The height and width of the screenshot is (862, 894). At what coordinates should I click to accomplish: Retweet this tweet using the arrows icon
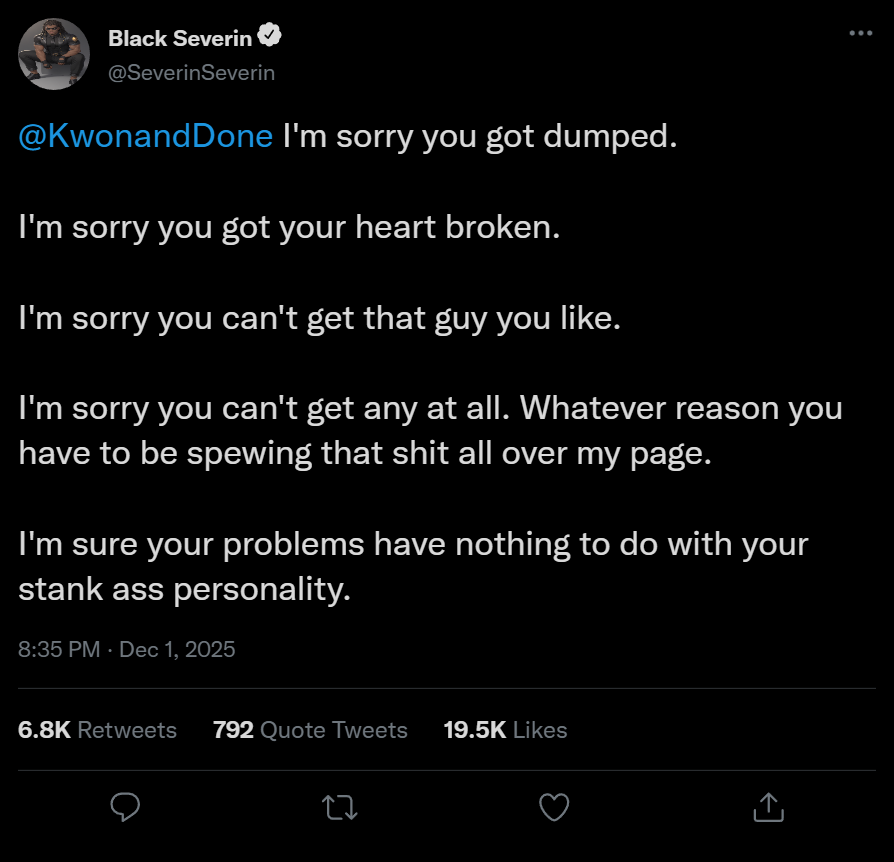point(339,806)
